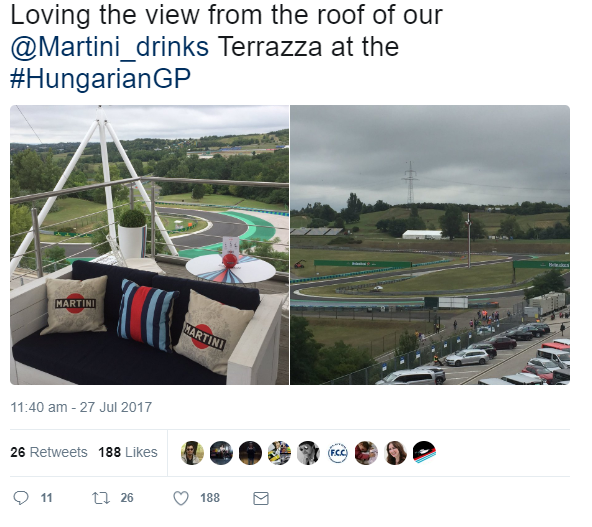Open the F.C.C. profile avatar
This screenshot has height=527, width=592.
[x=337, y=453]
